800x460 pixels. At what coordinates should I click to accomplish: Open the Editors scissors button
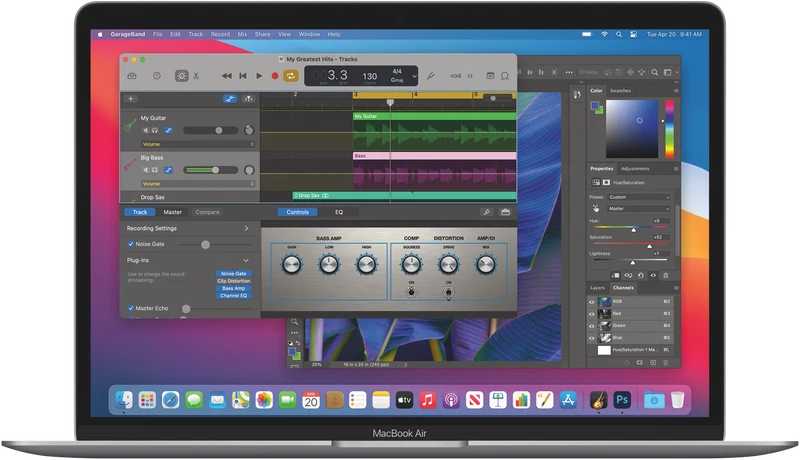[x=196, y=76]
